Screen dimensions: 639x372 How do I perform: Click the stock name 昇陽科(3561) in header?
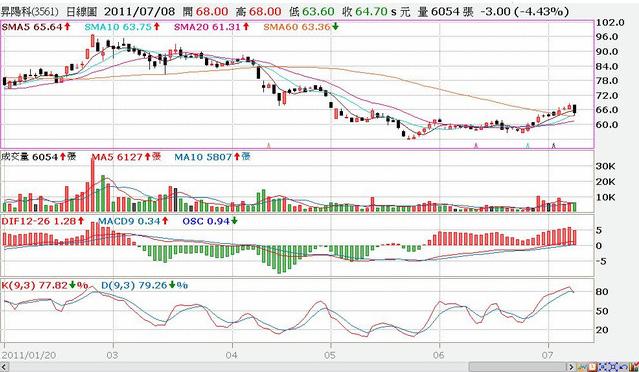[30, 11]
